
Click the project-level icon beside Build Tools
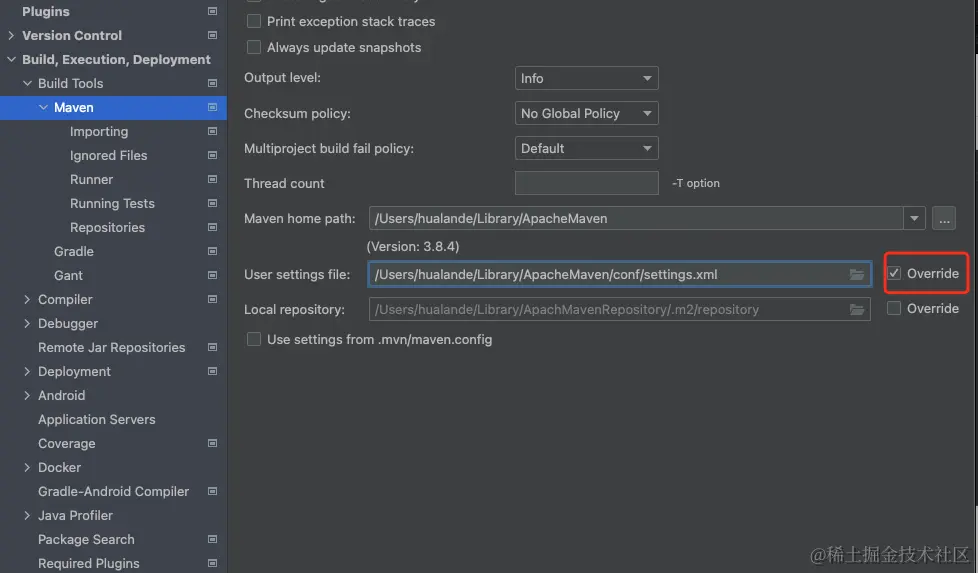pyautogui.click(x=212, y=84)
